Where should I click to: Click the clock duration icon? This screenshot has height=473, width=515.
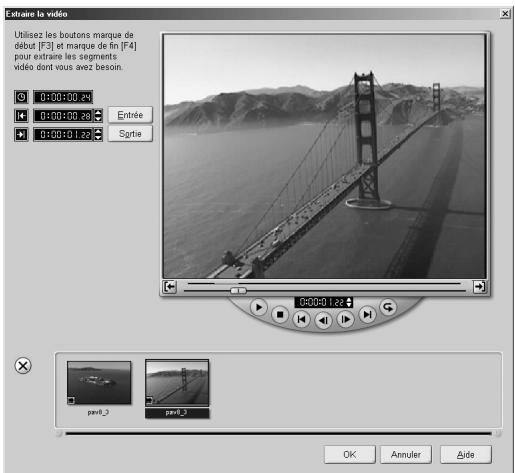tap(21, 97)
